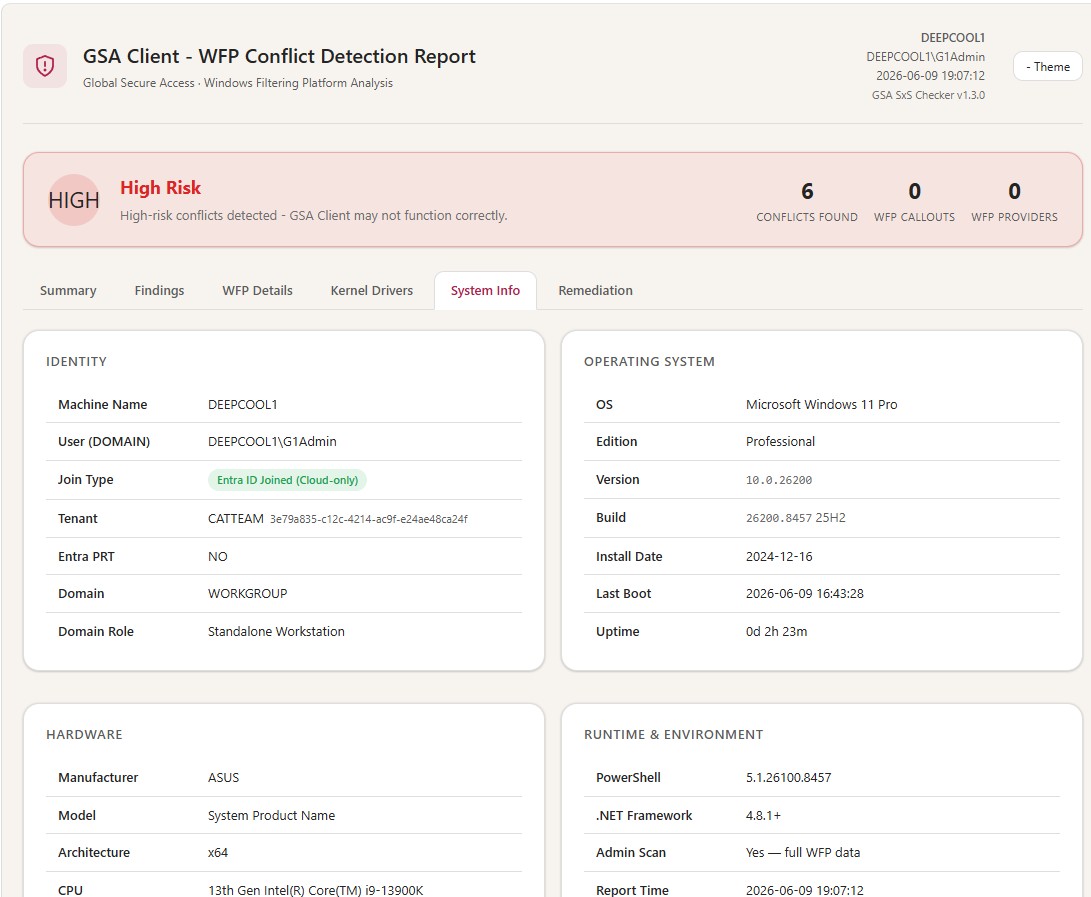Click the Domain value WORKGROUP
The height and width of the screenshot is (897, 1091).
click(x=248, y=594)
